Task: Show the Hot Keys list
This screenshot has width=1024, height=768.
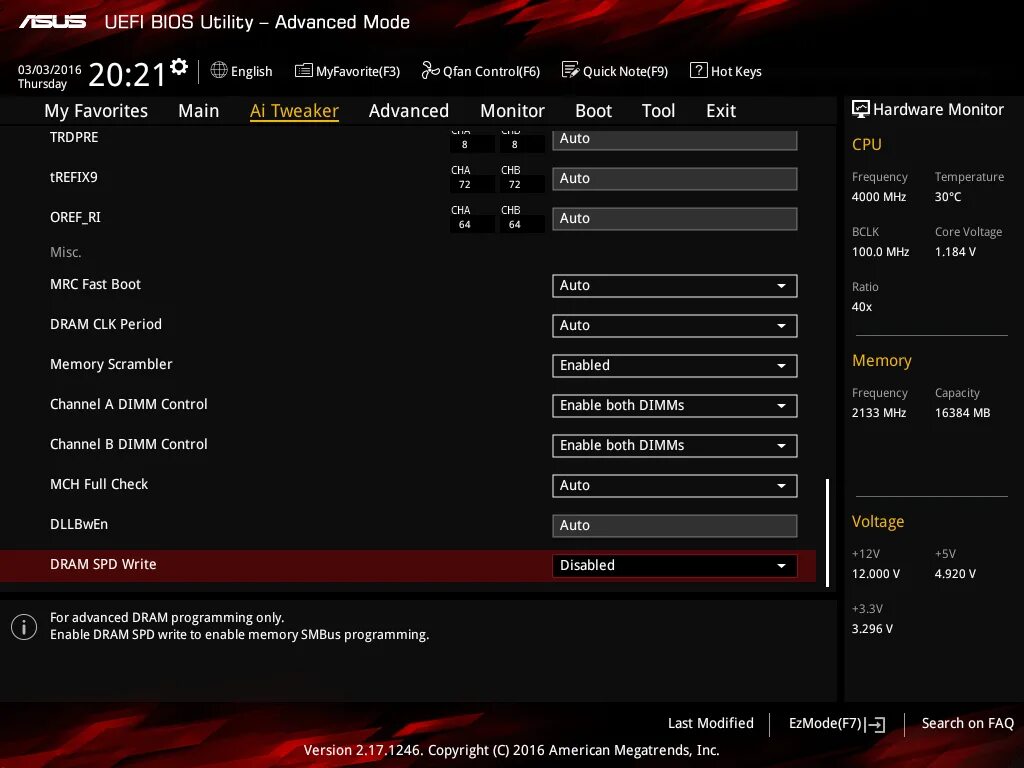Action: click(x=726, y=71)
